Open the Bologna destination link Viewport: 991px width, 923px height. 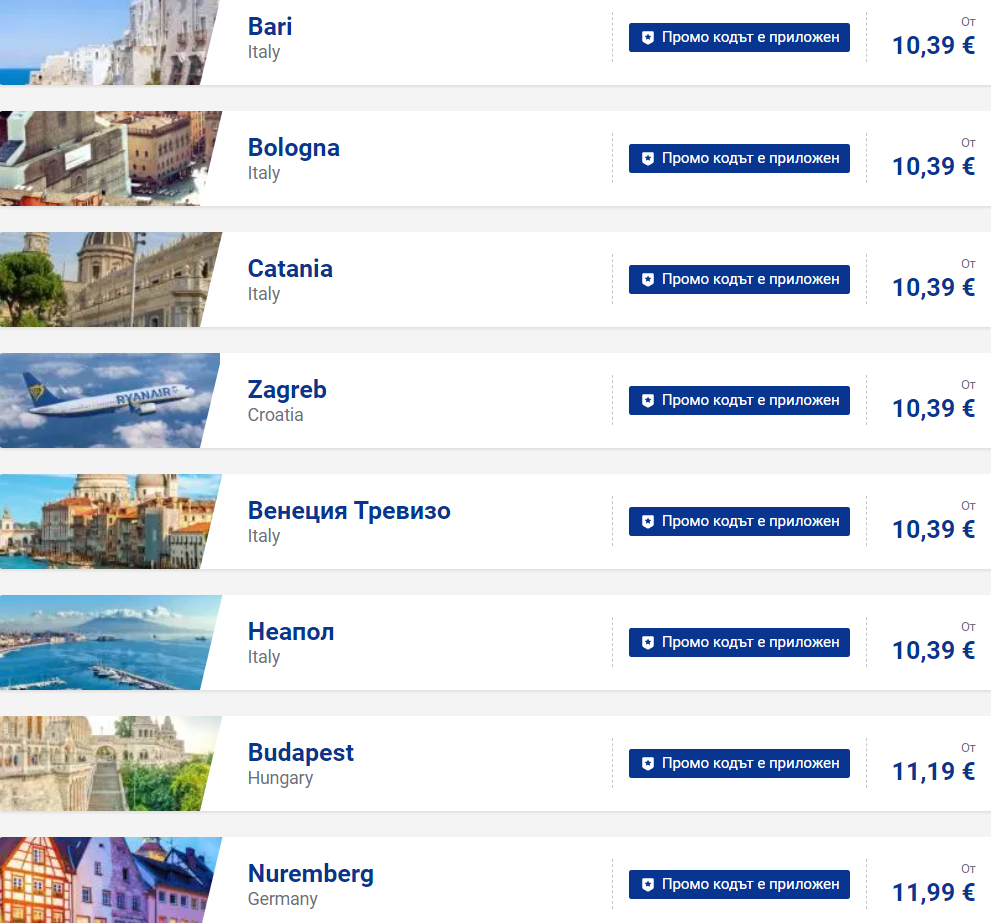tap(293, 148)
